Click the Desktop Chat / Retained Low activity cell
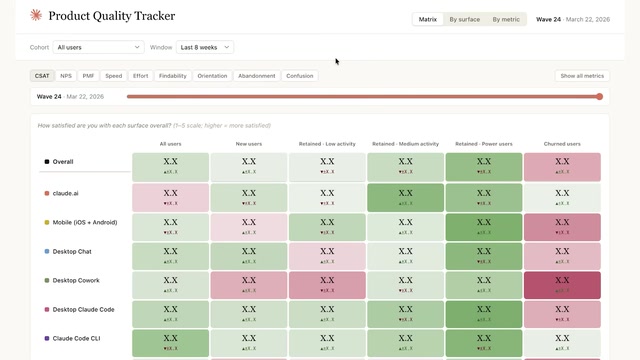 327,256
